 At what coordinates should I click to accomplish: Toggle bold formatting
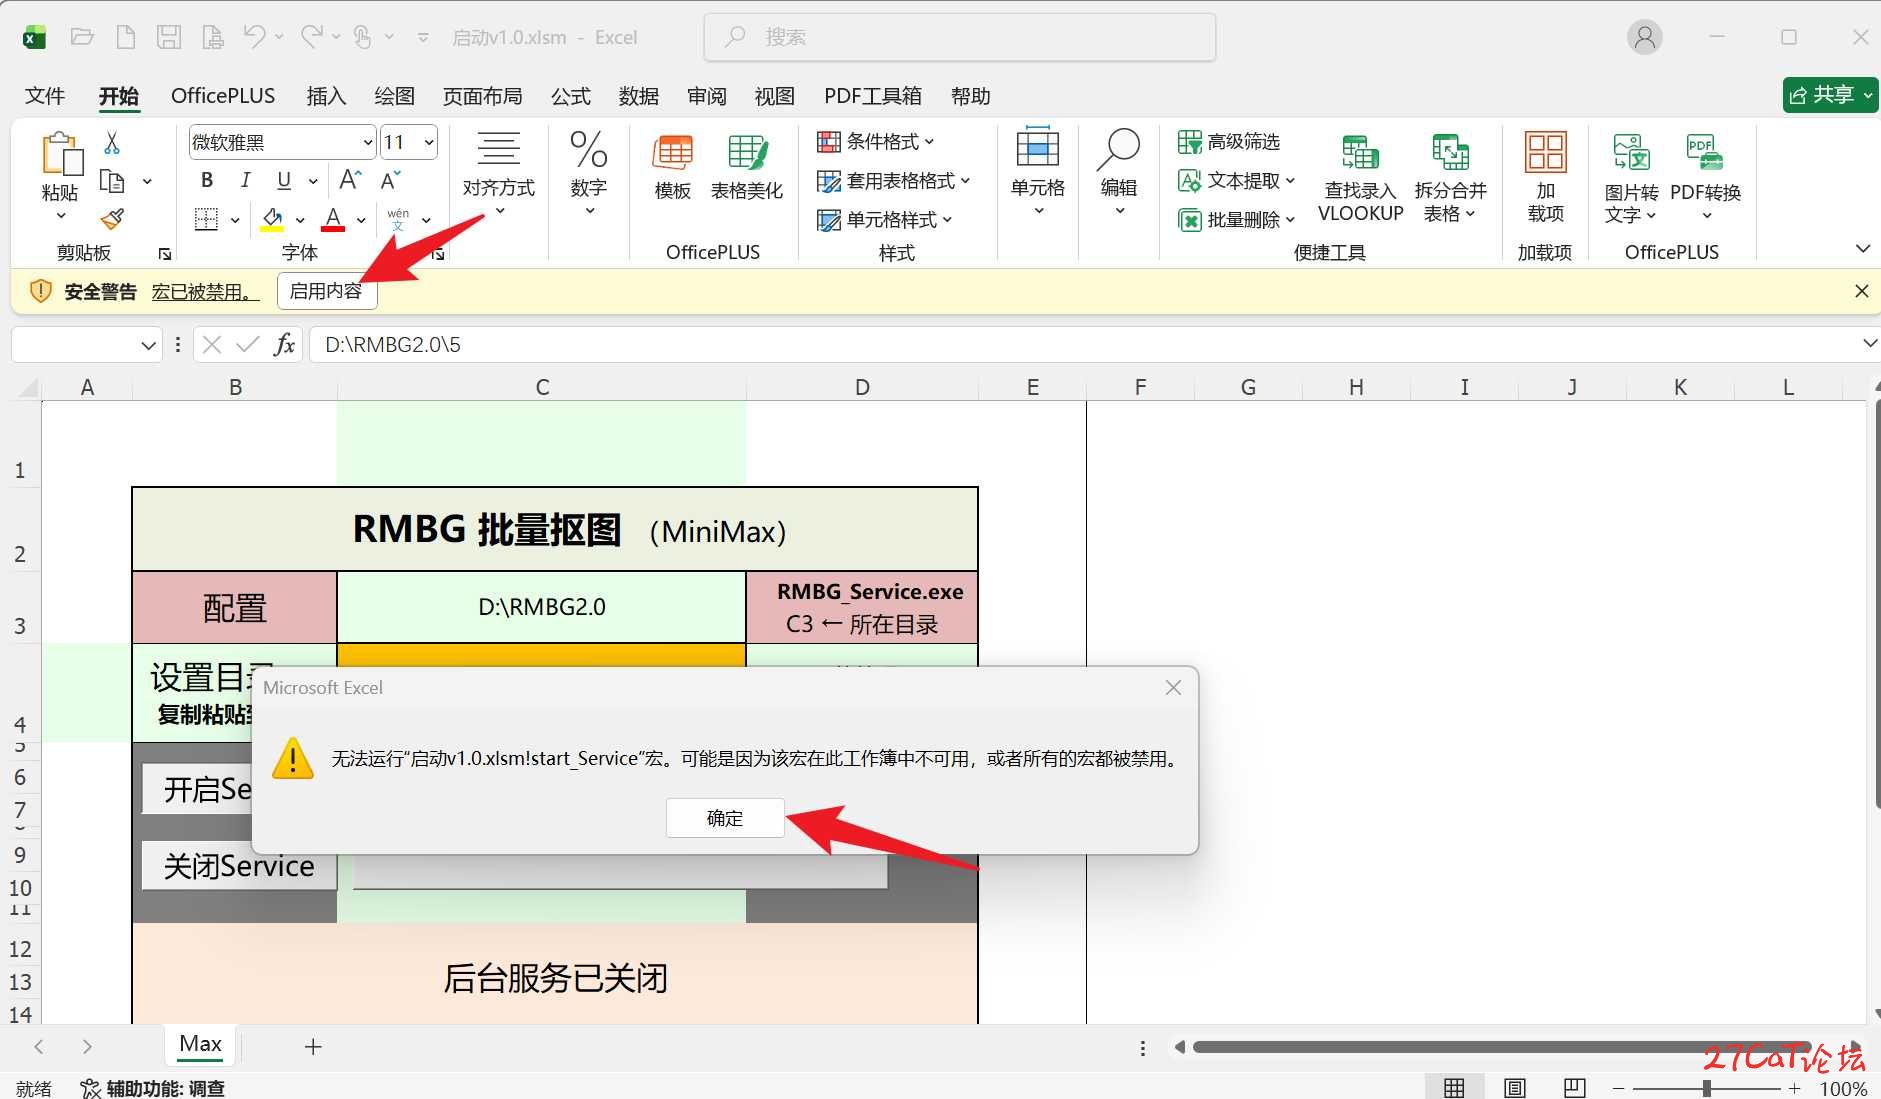point(206,180)
